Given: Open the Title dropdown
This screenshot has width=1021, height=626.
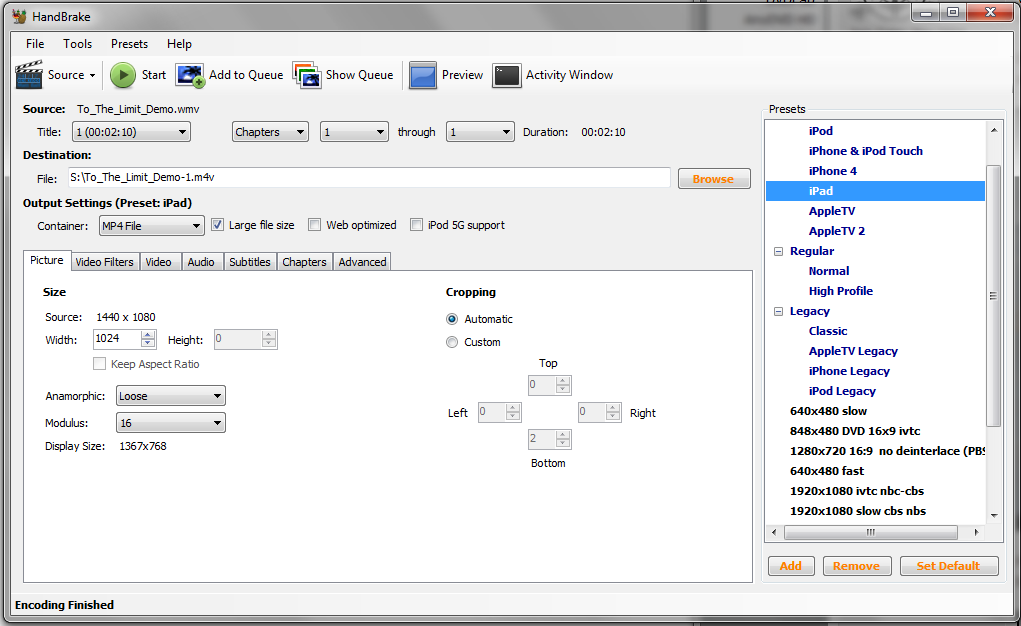Looking at the screenshot, I should pyautogui.click(x=131, y=132).
